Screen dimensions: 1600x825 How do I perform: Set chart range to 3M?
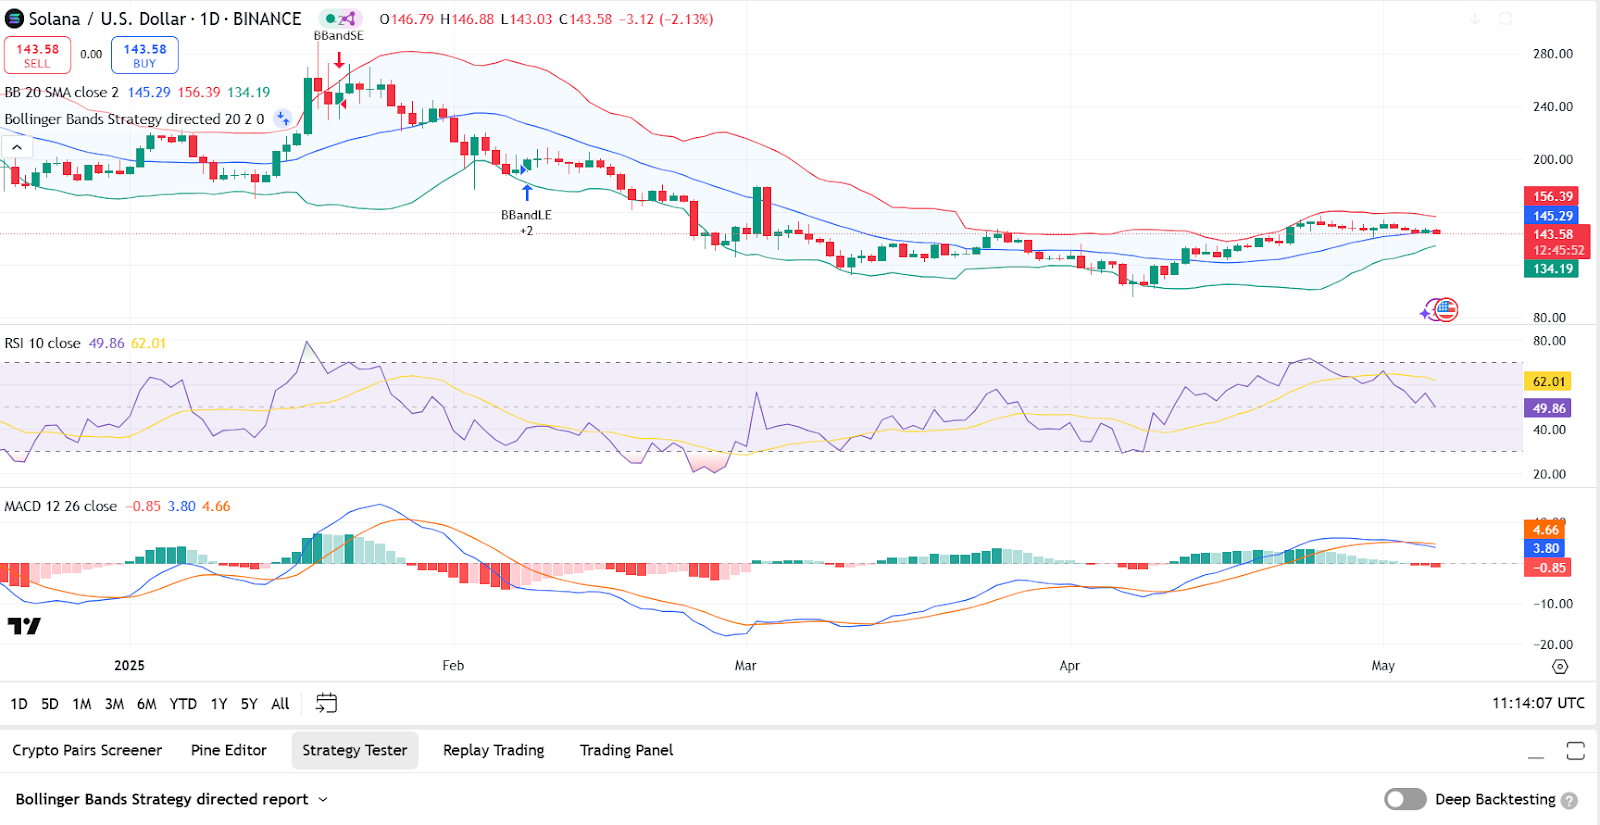114,704
